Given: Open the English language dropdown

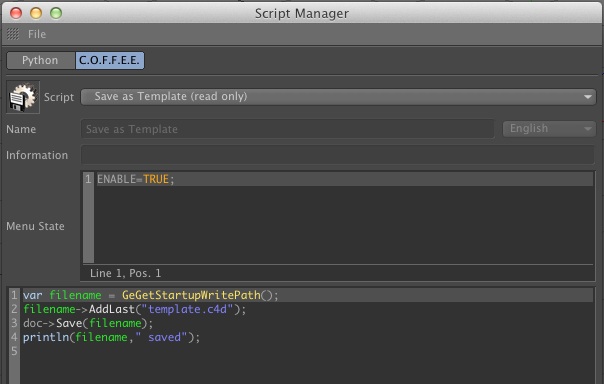Looking at the screenshot, I should coord(549,129).
